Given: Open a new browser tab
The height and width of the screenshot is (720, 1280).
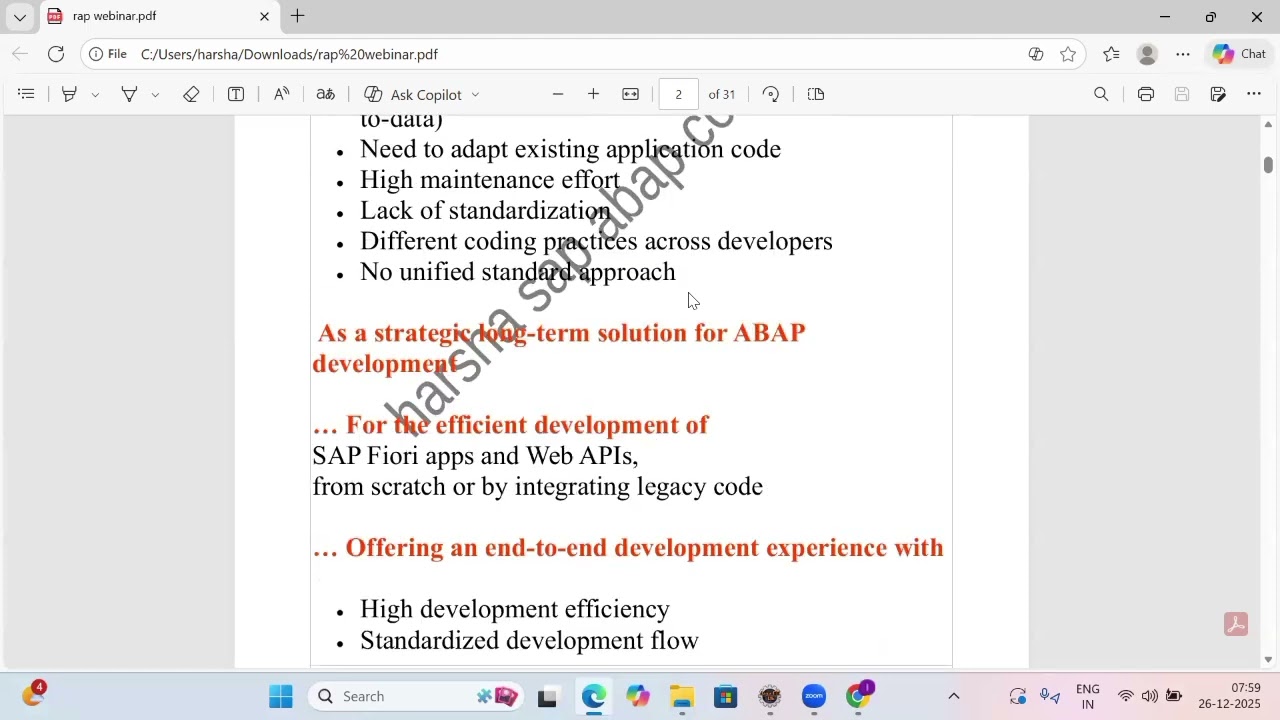Looking at the screenshot, I should (298, 16).
